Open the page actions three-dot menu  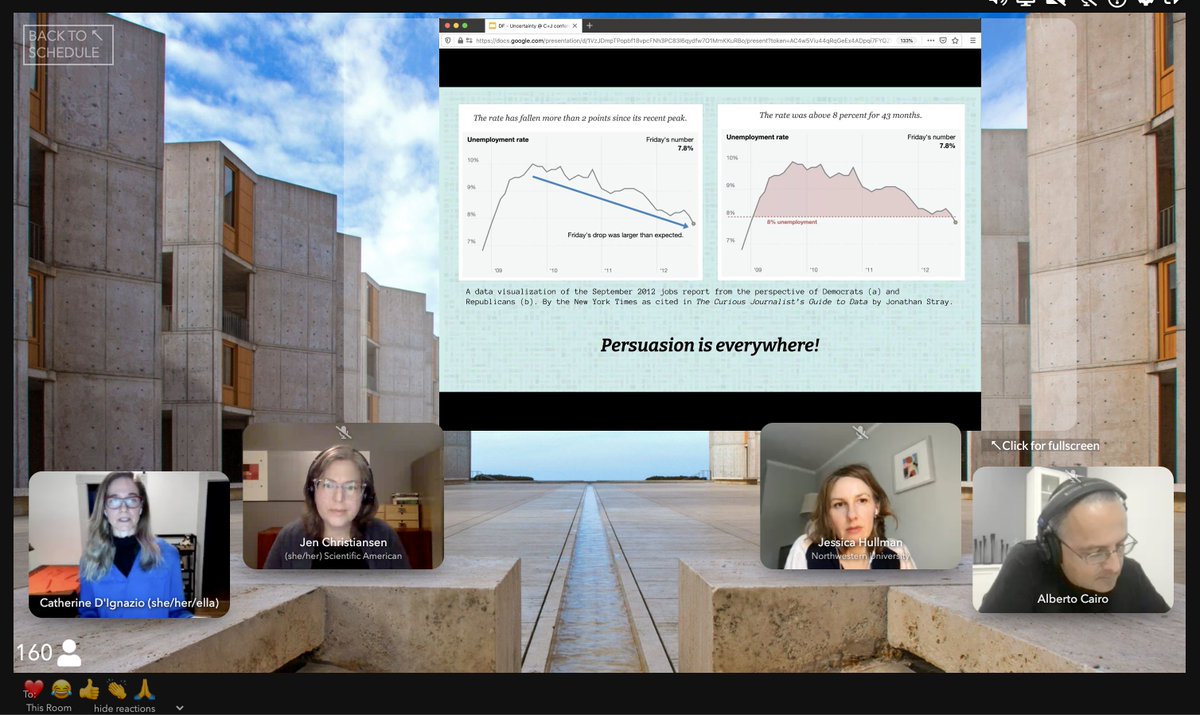[x=931, y=41]
